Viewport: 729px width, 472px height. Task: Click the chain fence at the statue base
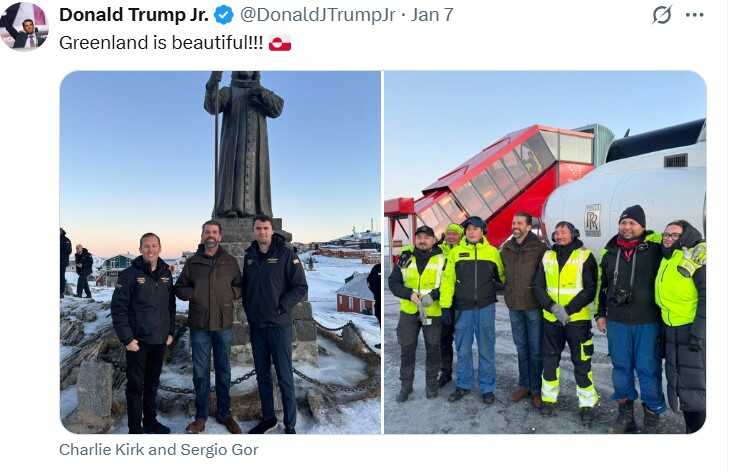point(270,374)
